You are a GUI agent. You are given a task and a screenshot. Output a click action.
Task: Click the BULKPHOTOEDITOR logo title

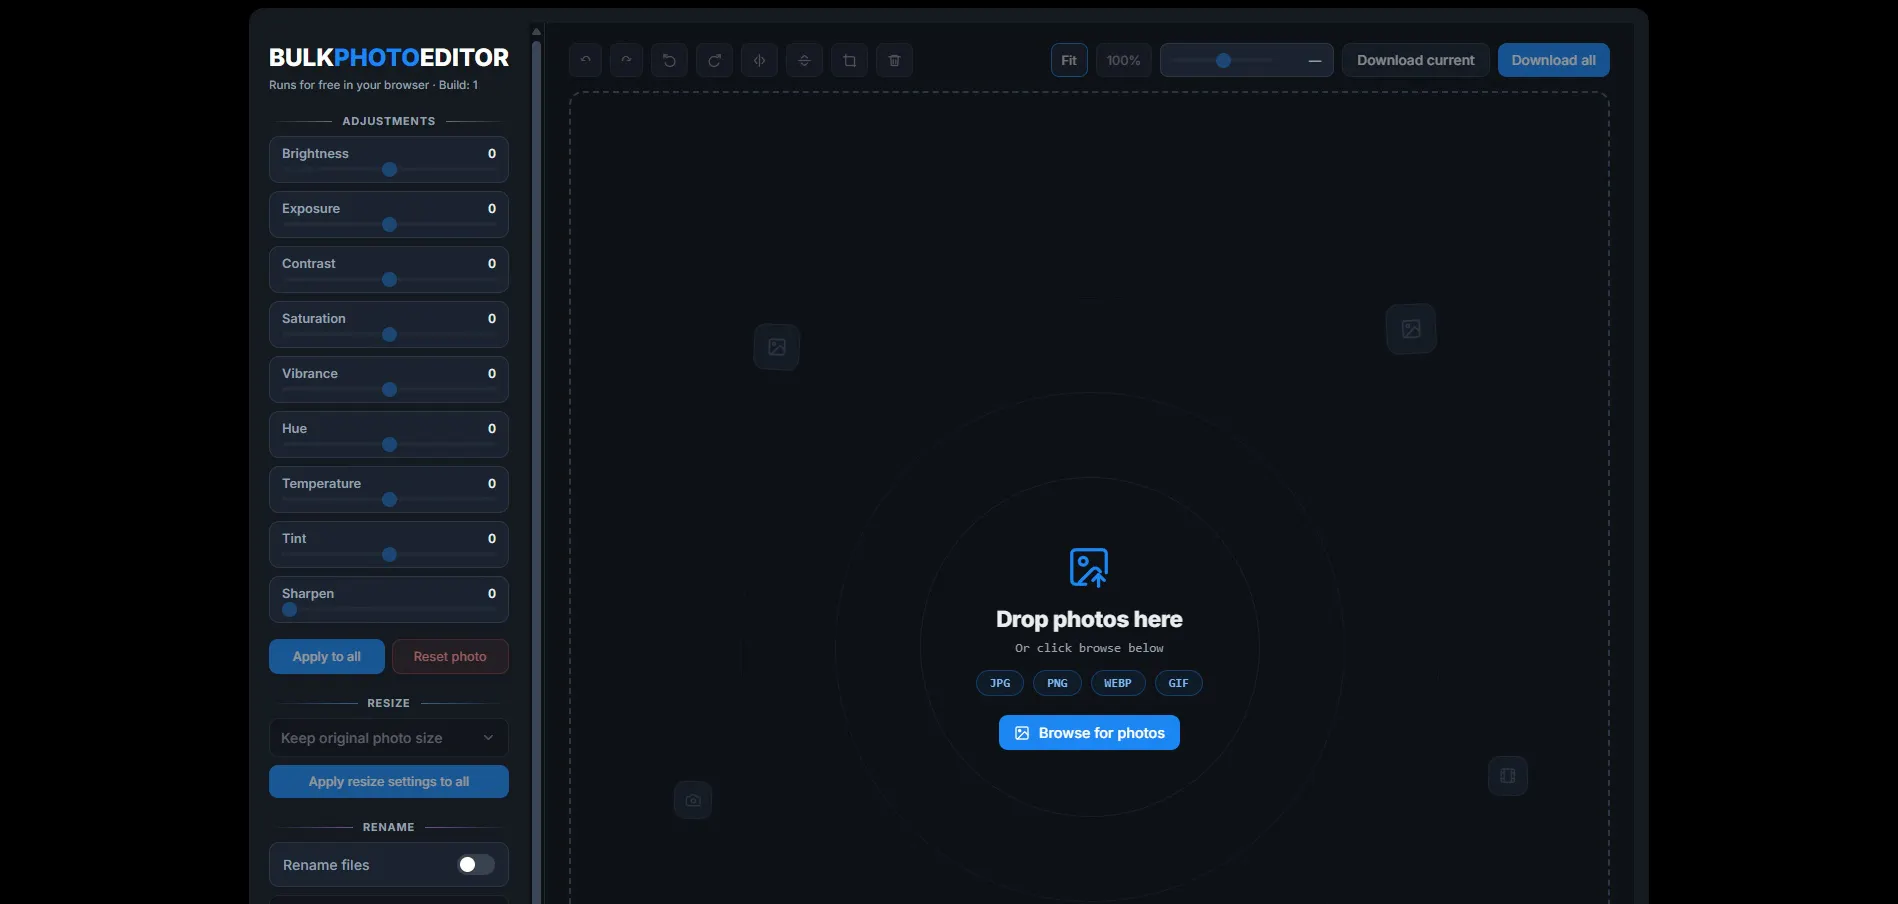pyautogui.click(x=389, y=58)
